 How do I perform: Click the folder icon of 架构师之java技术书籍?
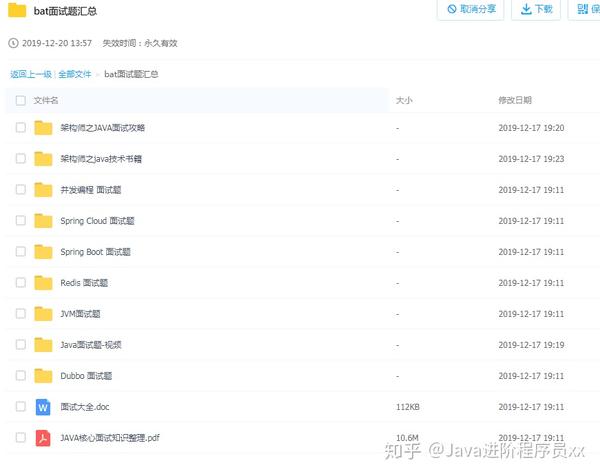point(43,159)
